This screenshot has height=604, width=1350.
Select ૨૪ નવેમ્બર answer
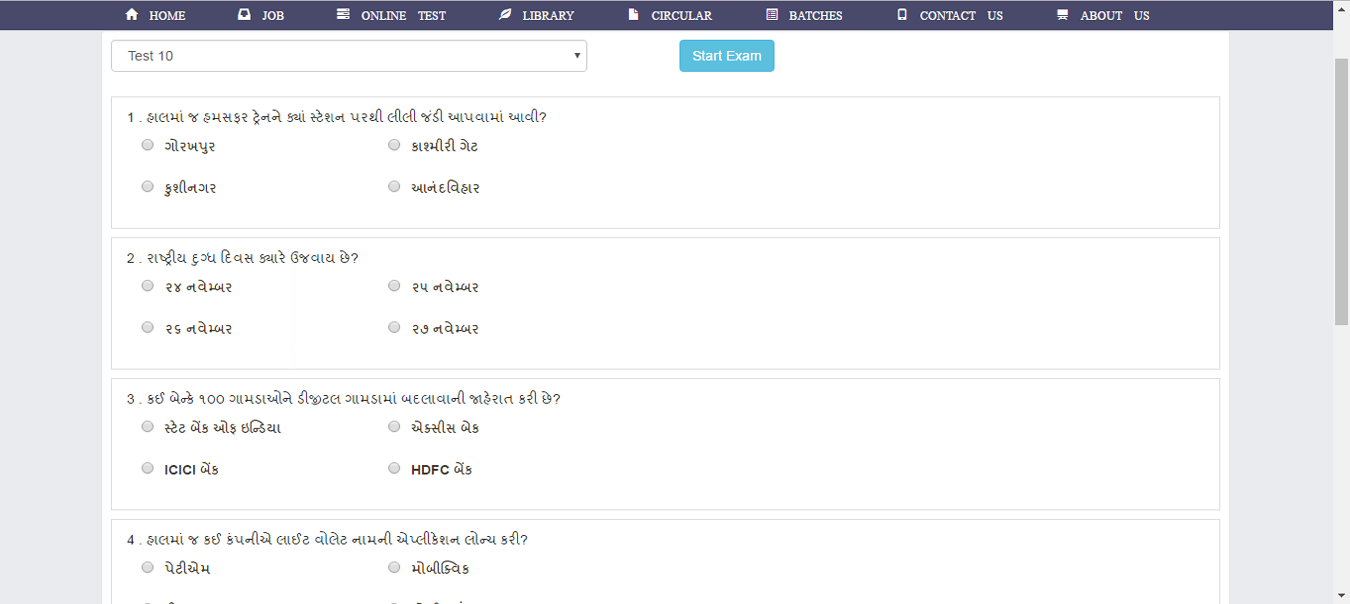point(148,286)
